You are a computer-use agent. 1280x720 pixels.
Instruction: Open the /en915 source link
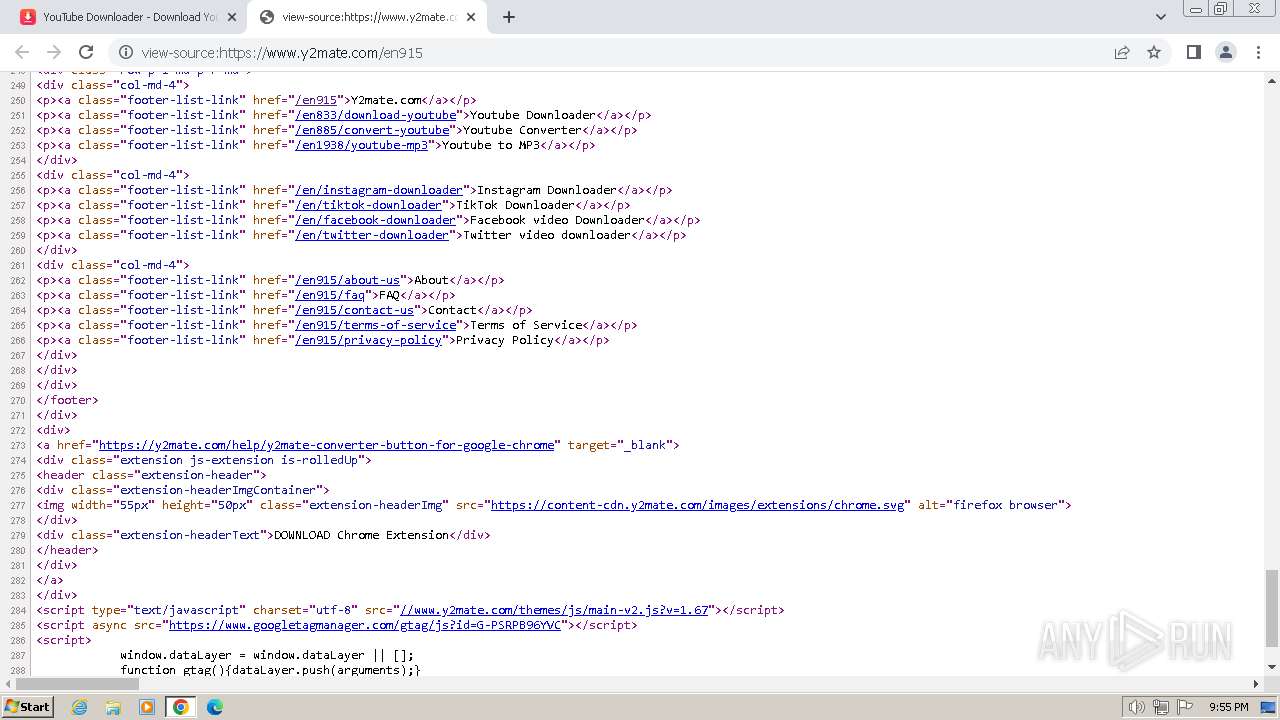click(315, 100)
